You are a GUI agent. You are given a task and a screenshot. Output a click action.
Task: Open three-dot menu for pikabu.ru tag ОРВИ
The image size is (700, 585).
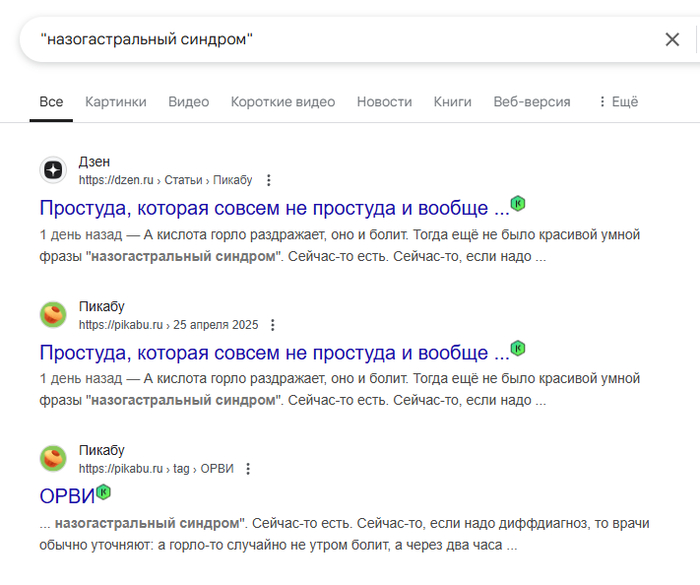tap(248, 469)
